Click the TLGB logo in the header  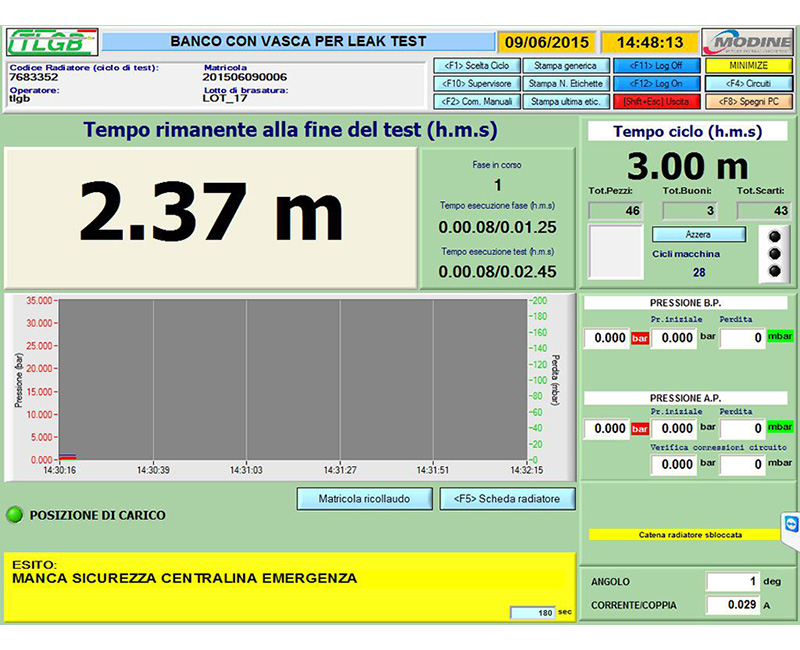pyautogui.click(x=53, y=43)
